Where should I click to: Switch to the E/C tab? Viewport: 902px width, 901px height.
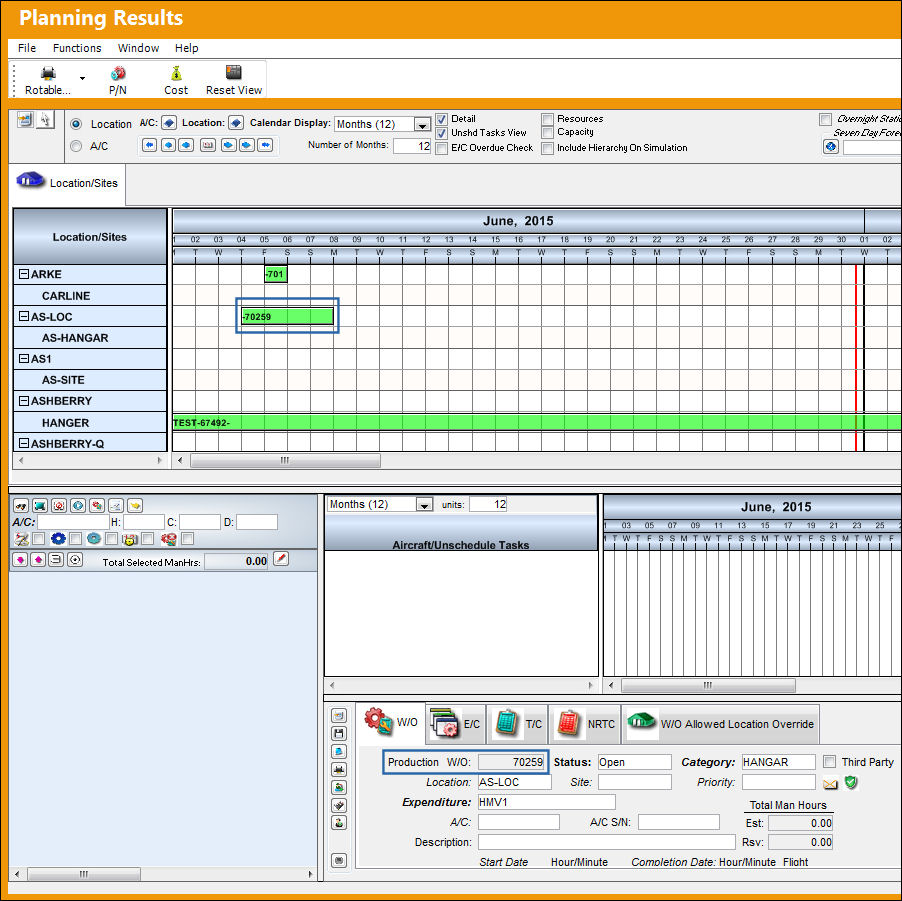(x=456, y=724)
